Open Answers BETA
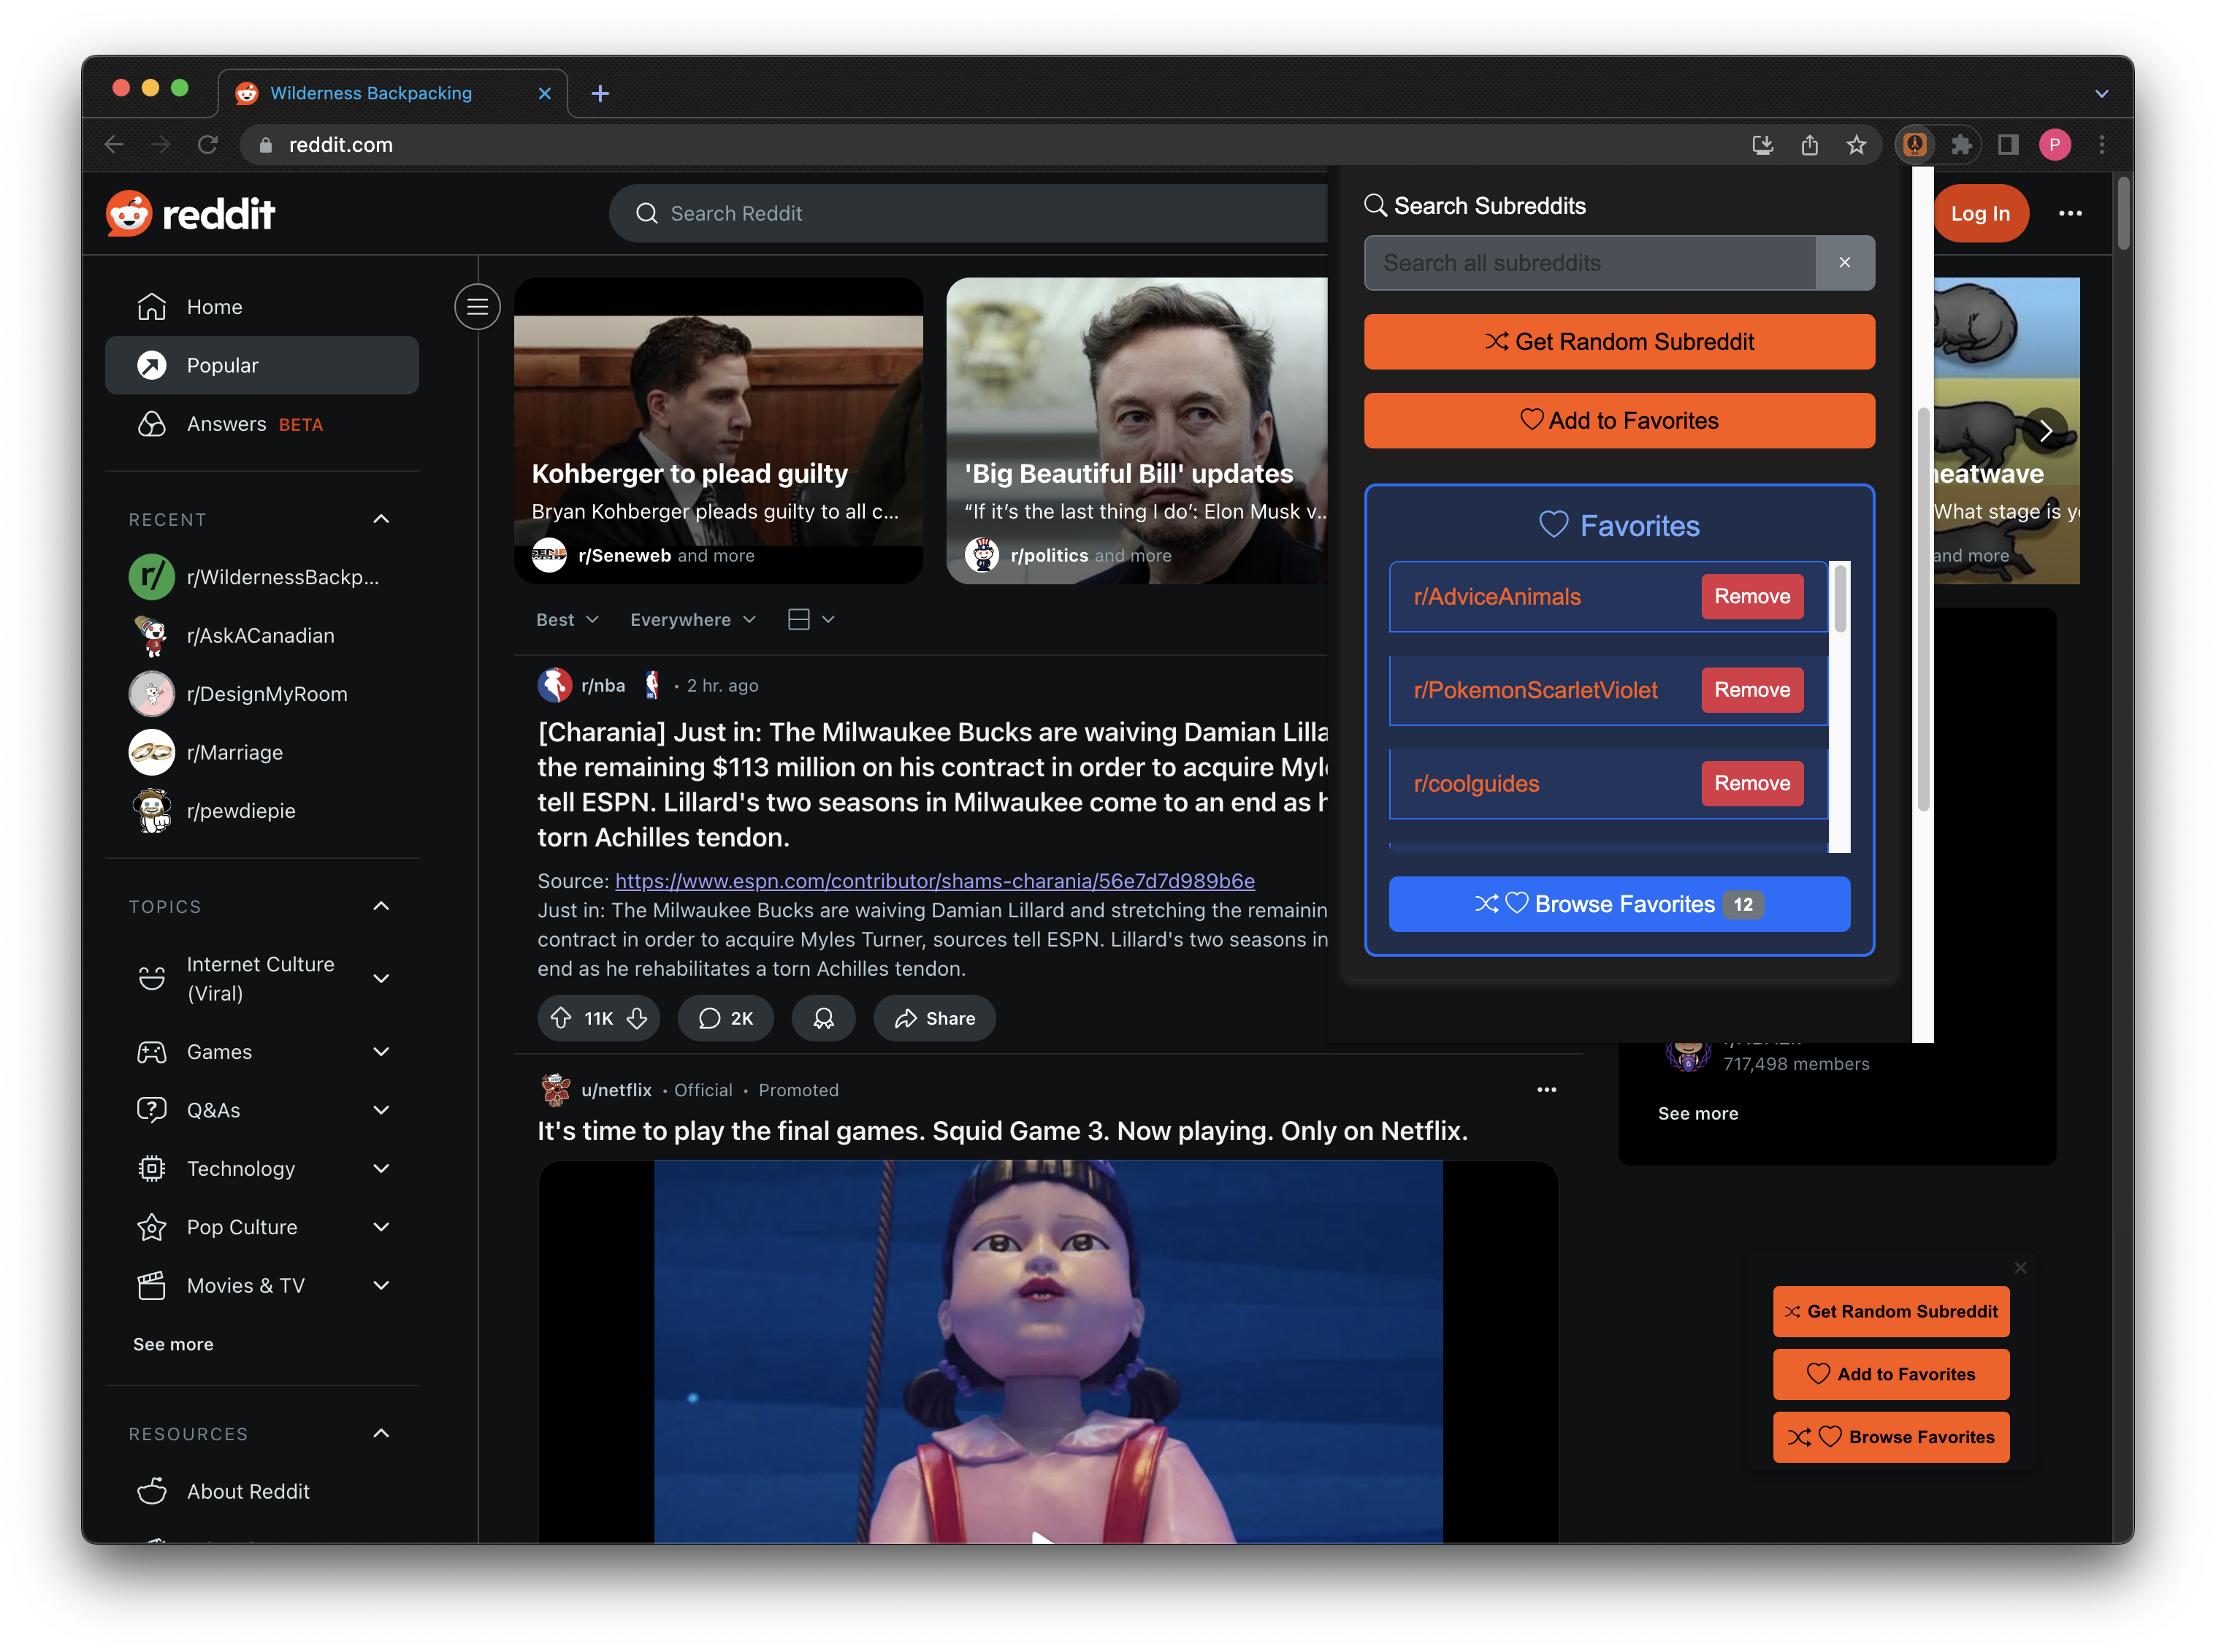This screenshot has width=2216, height=1652. [x=262, y=424]
